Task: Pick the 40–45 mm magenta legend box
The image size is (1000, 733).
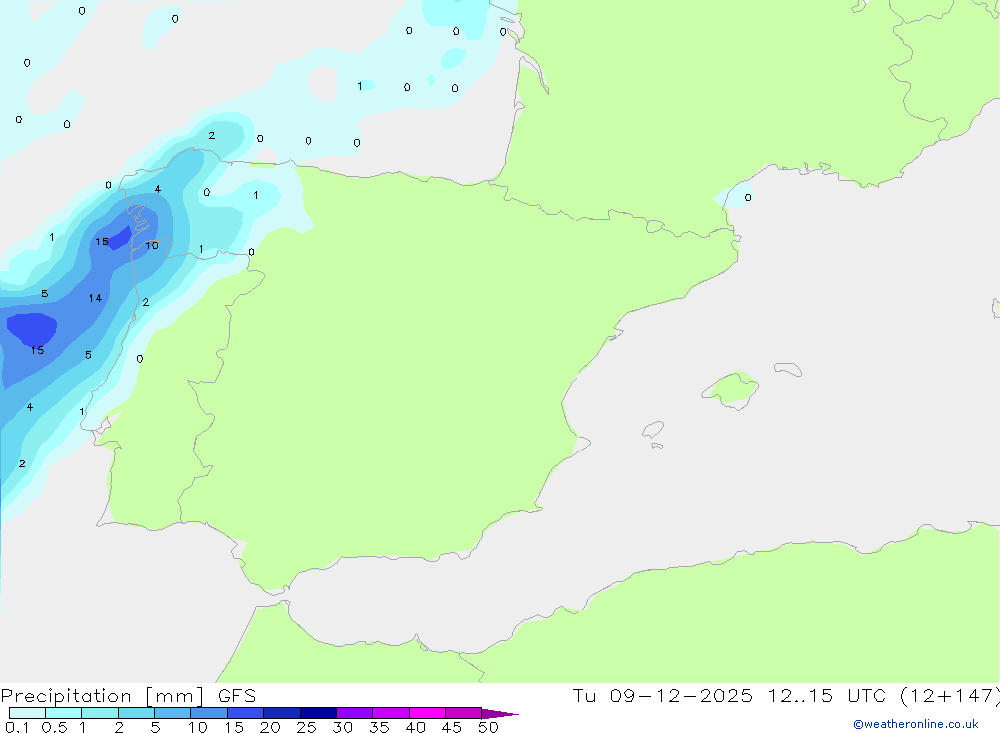Action: coord(427,713)
